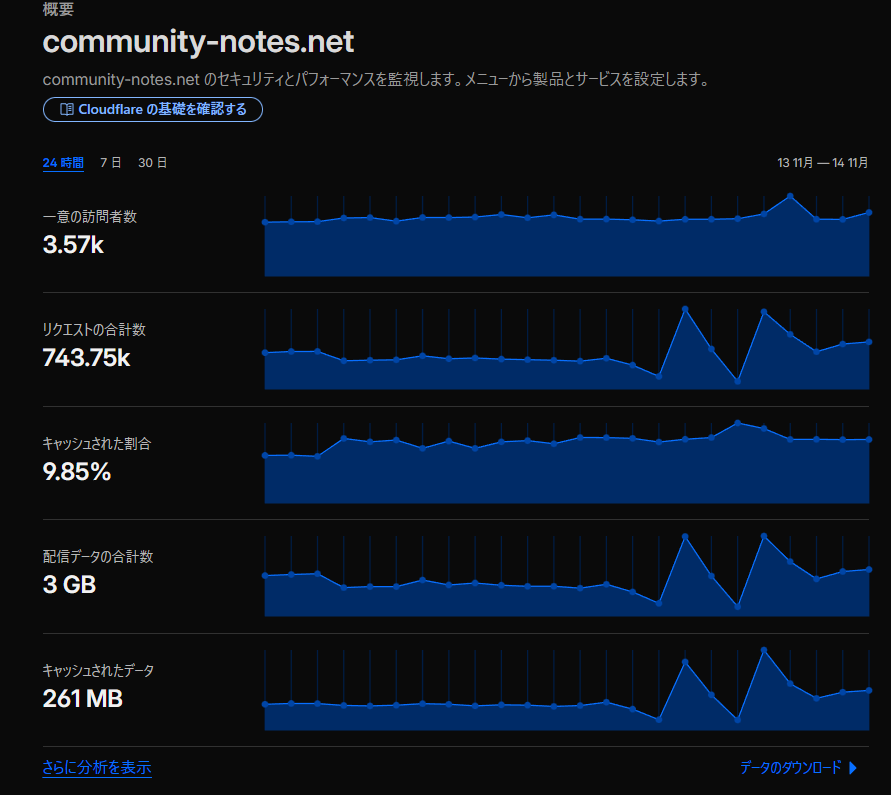This screenshot has height=795, width=891.
Task: Click the リクエストの合計数 requests chart
Action: pos(567,349)
